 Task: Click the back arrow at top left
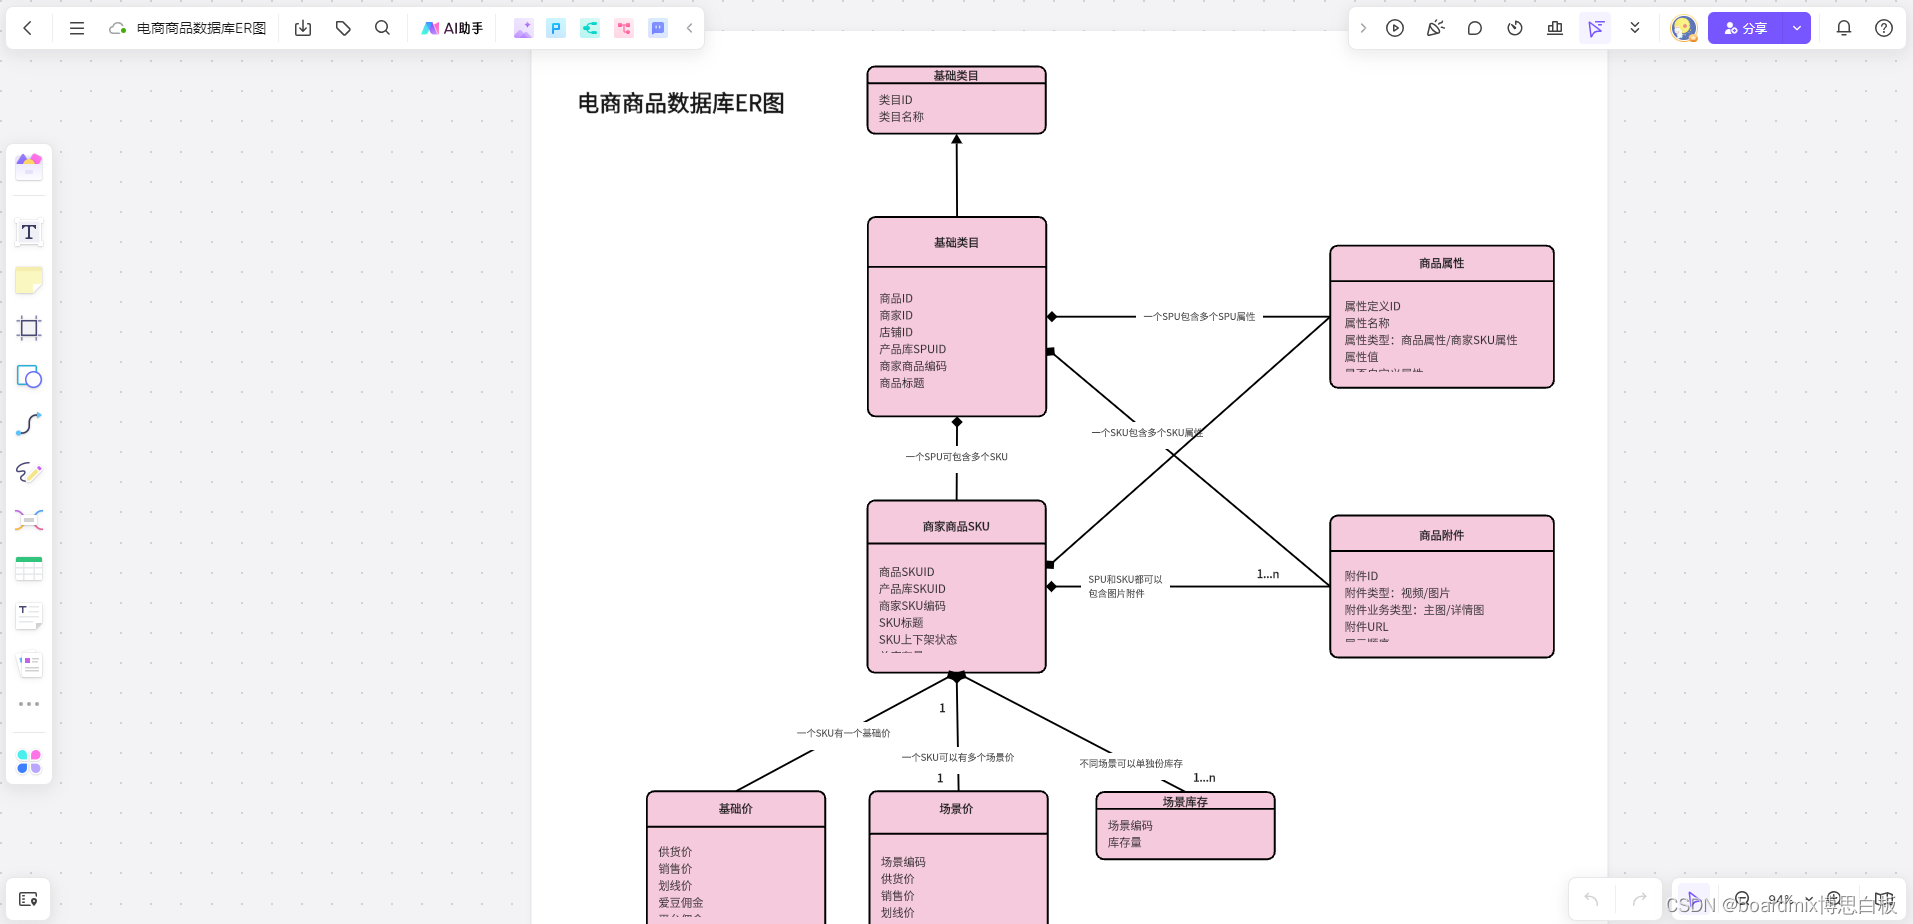point(28,28)
